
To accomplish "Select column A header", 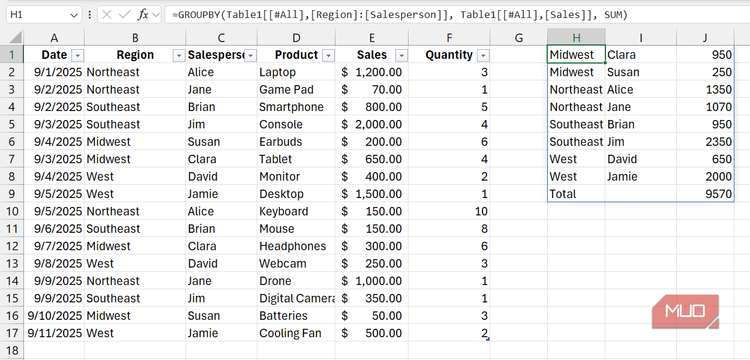I will pyautogui.click(x=54, y=38).
